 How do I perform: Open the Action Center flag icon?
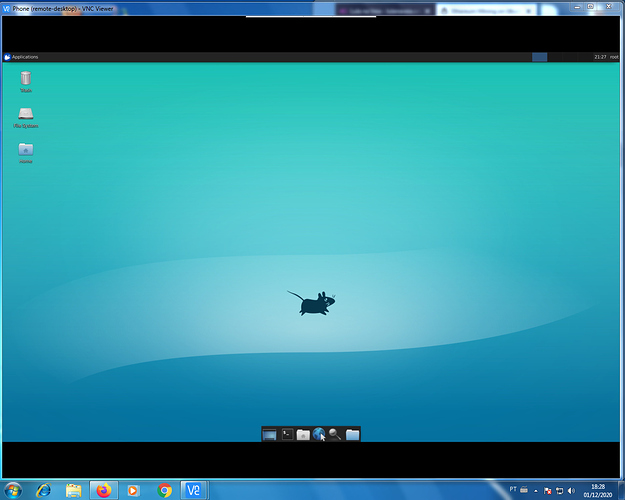[548, 491]
